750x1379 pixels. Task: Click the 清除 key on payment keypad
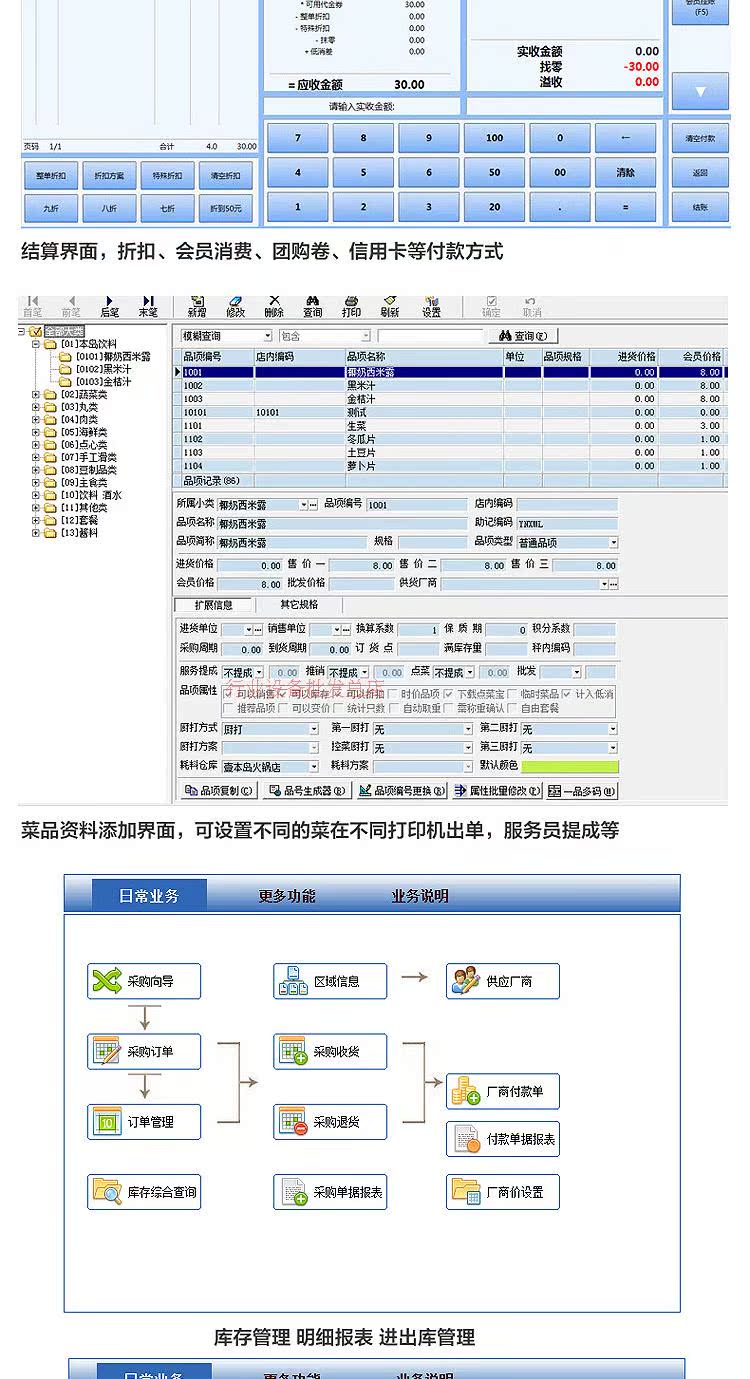(626, 172)
